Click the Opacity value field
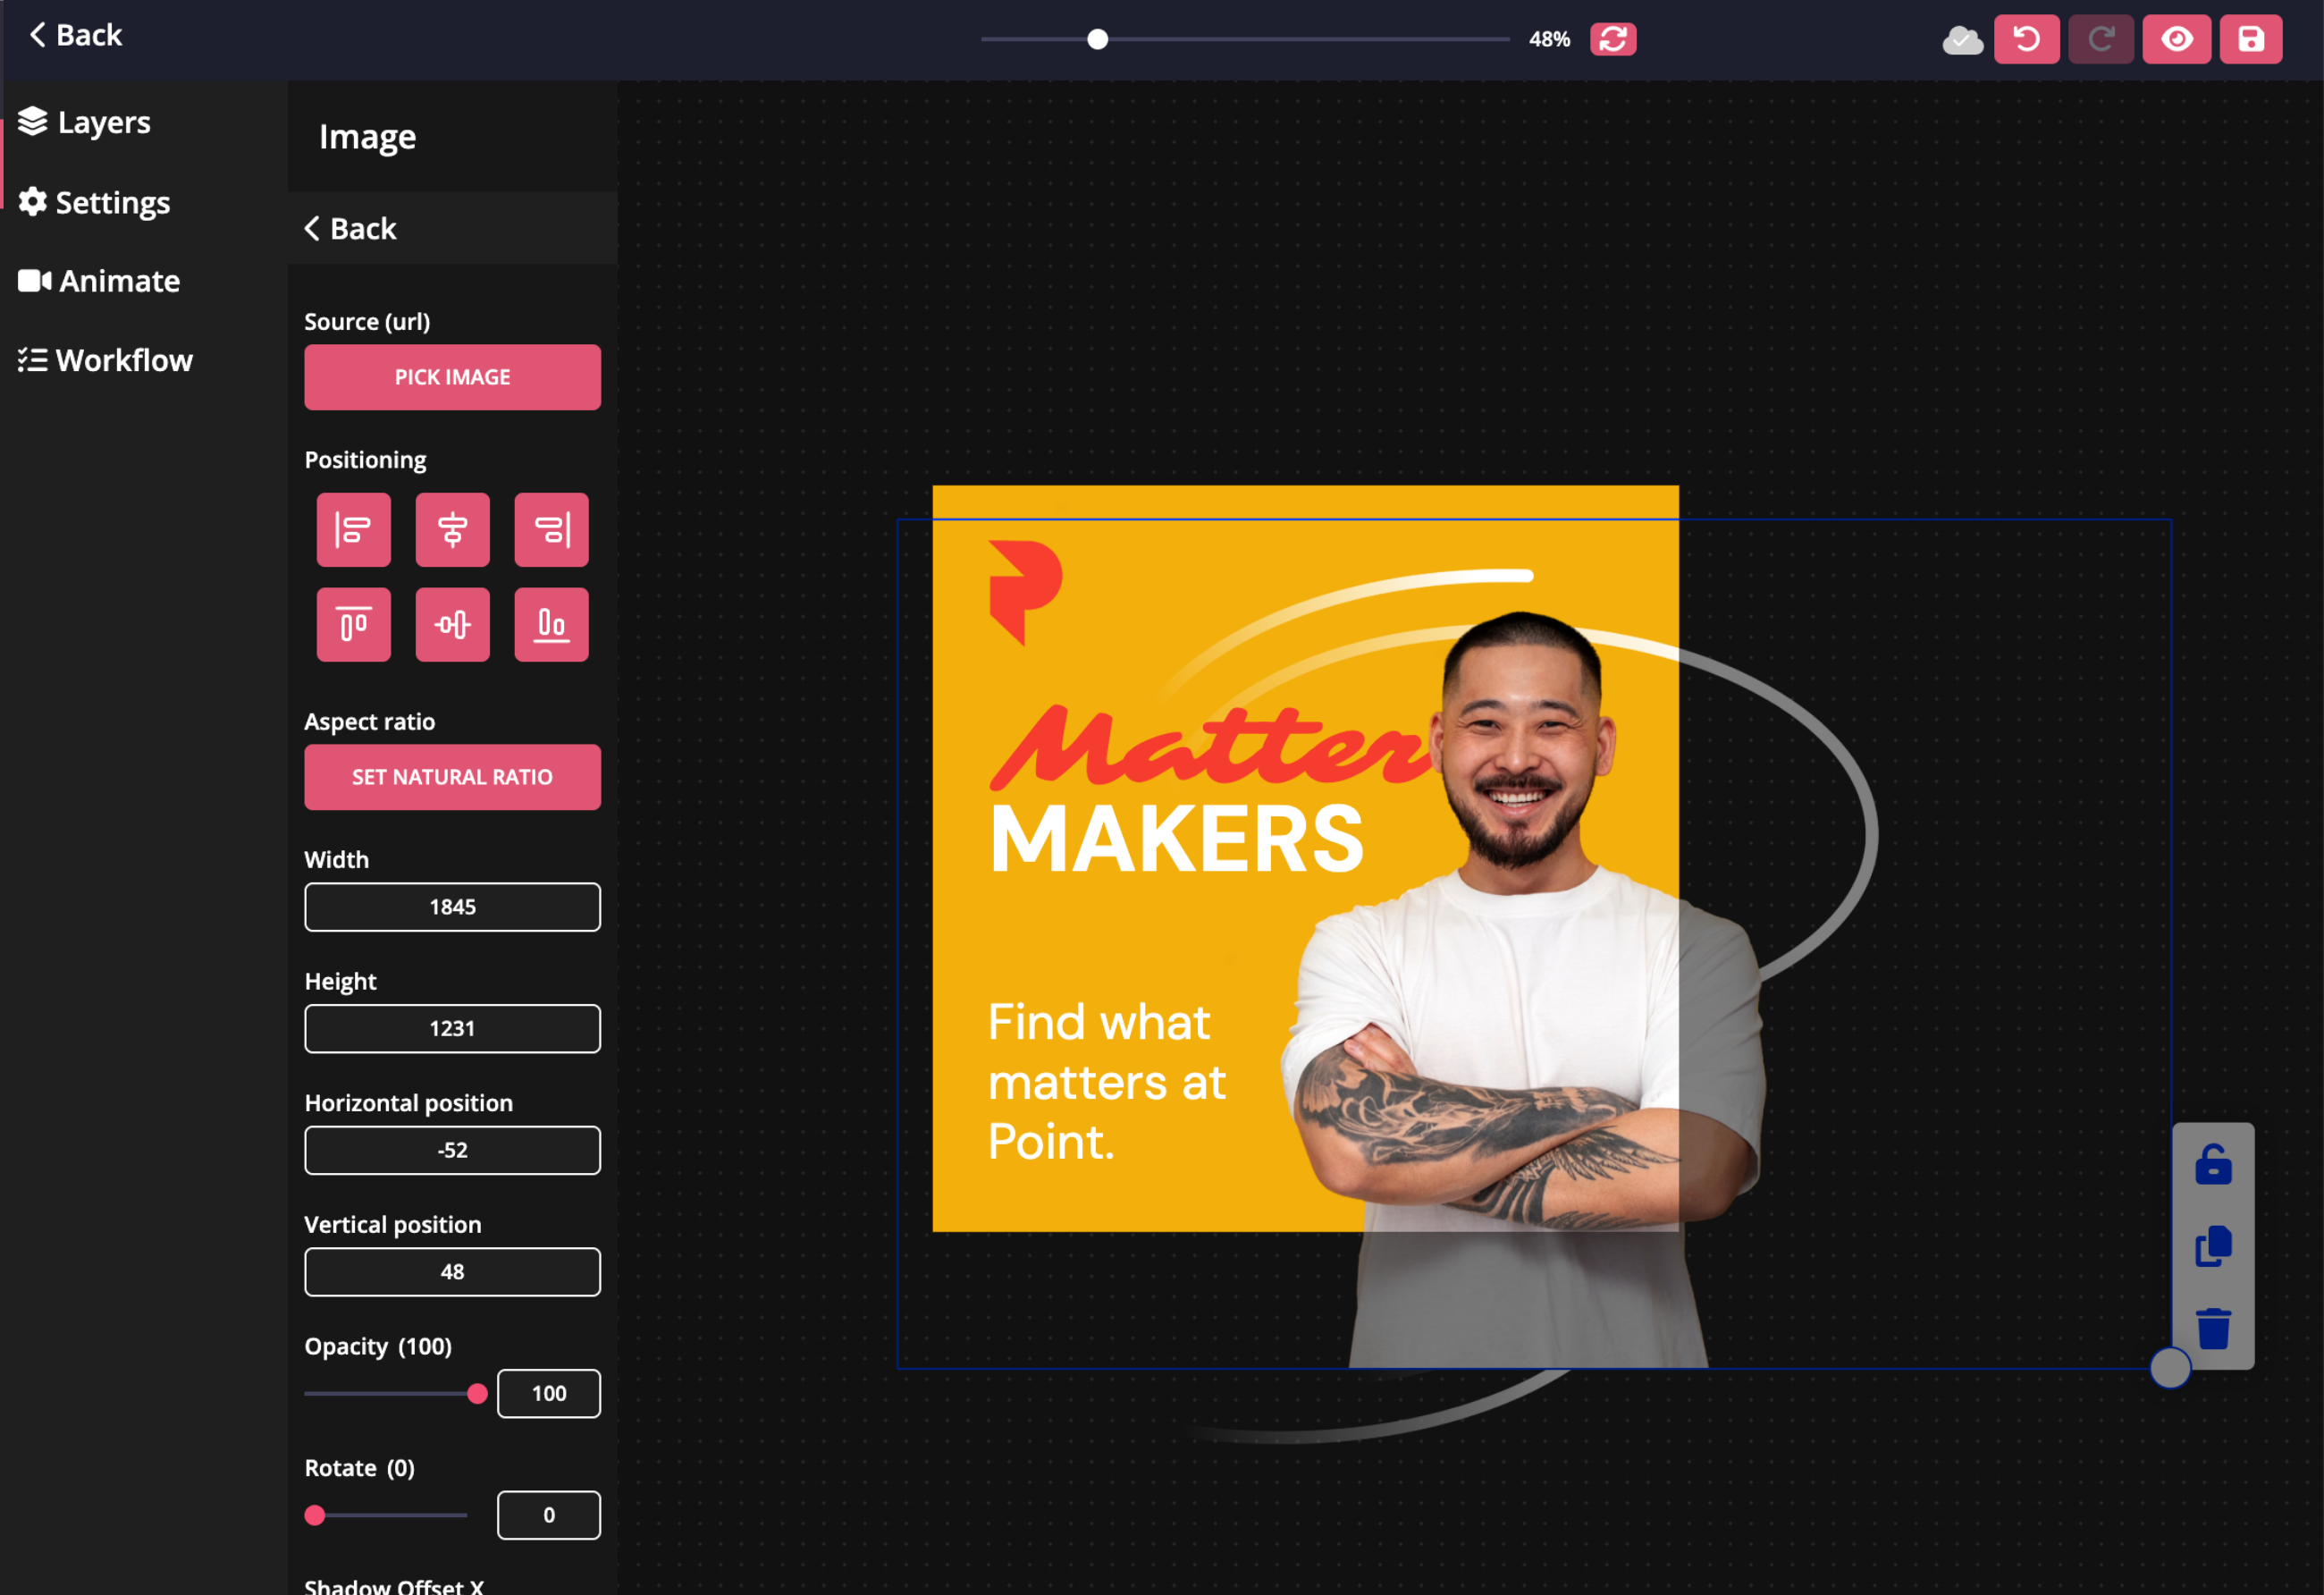This screenshot has height=1595, width=2324. pyautogui.click(x=549, y=1394)
